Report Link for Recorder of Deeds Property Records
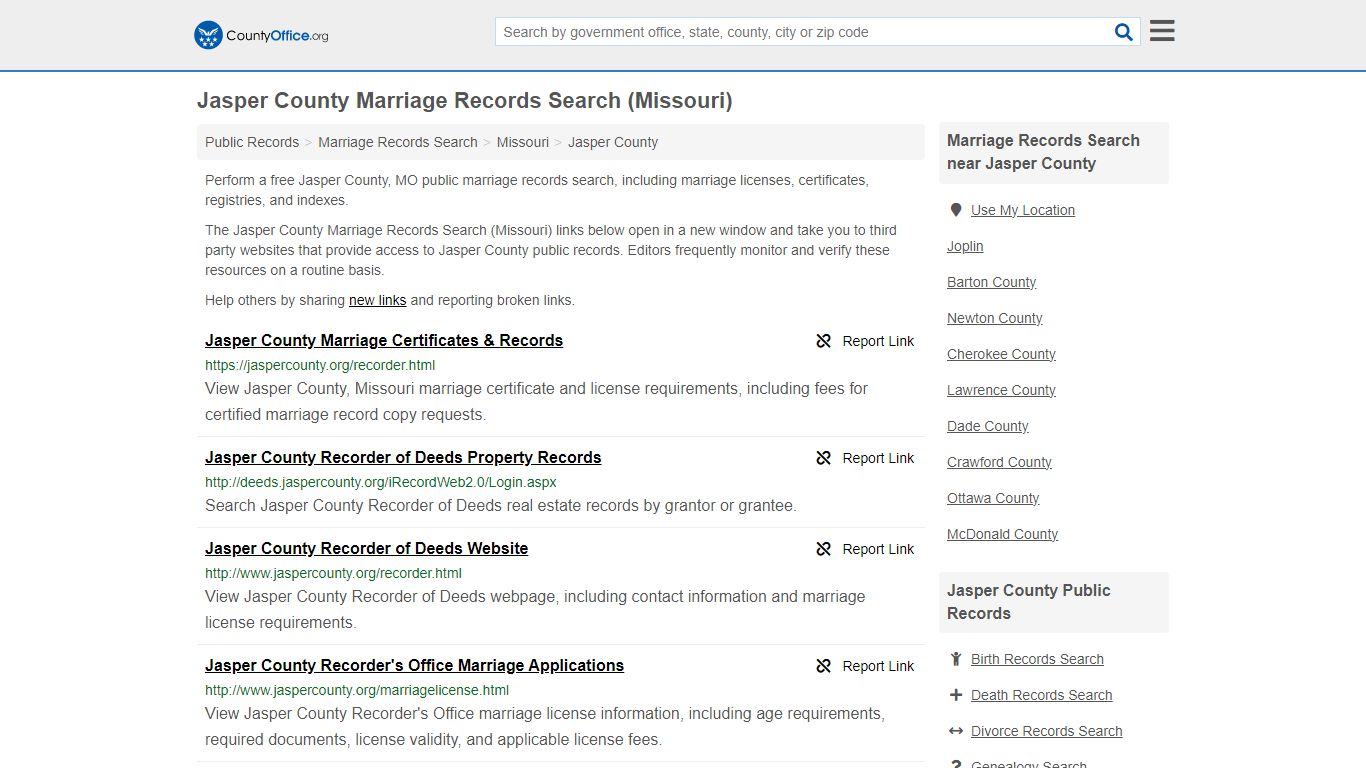Viewport: 1366px width, 768px height. pyautogui.click(x=878, y=458)
